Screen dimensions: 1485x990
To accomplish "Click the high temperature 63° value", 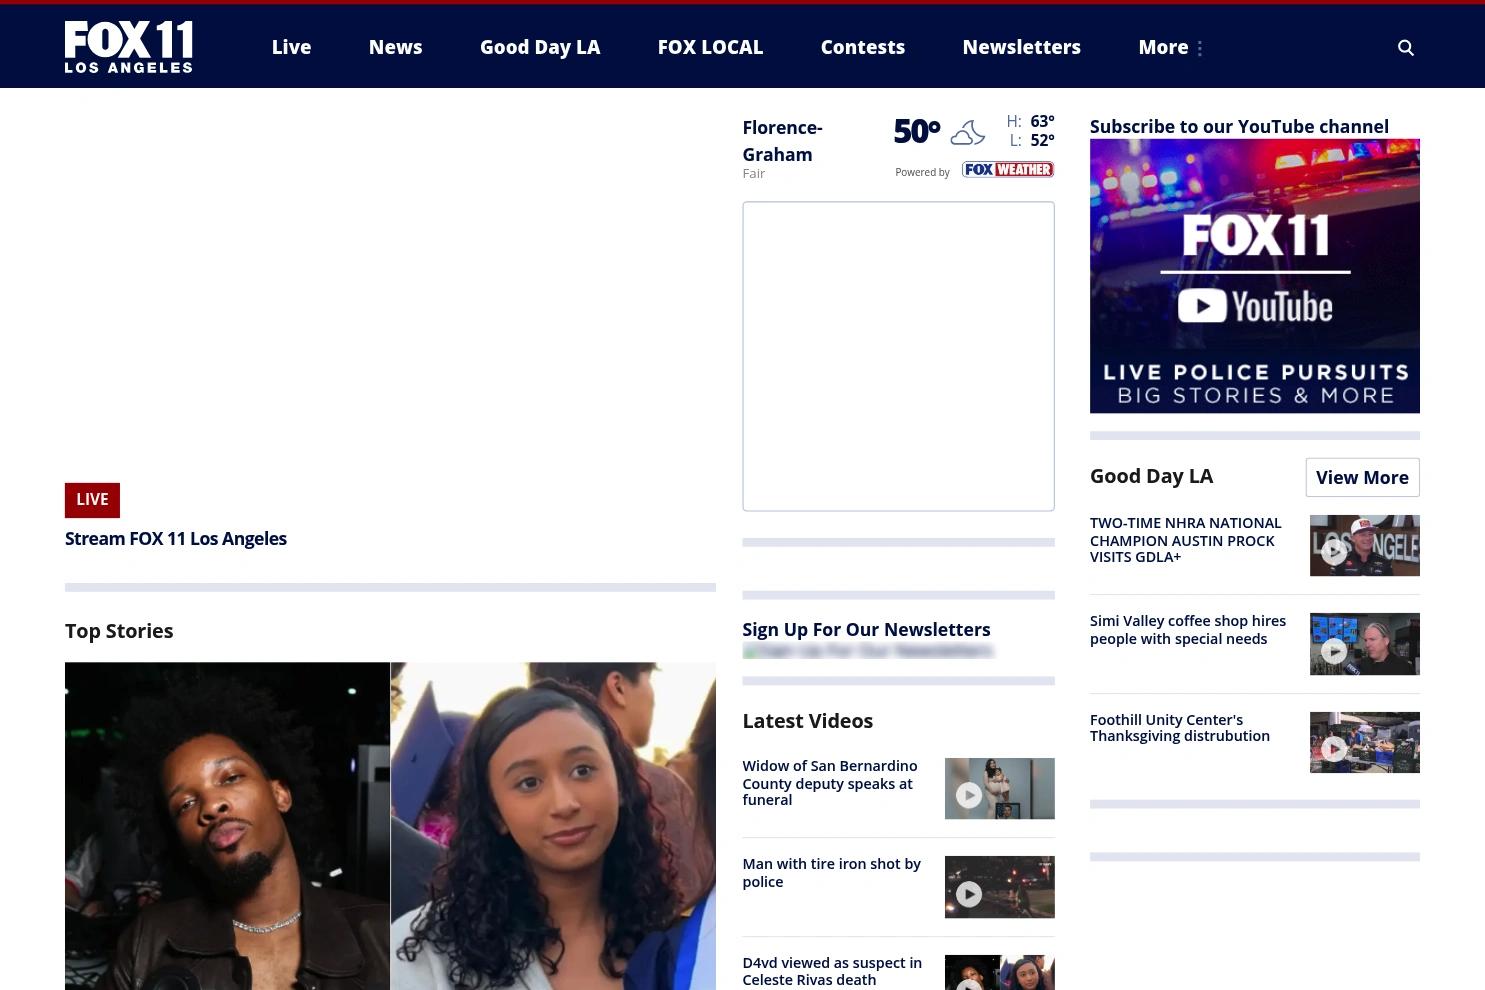I will (x=1042, y=121).
